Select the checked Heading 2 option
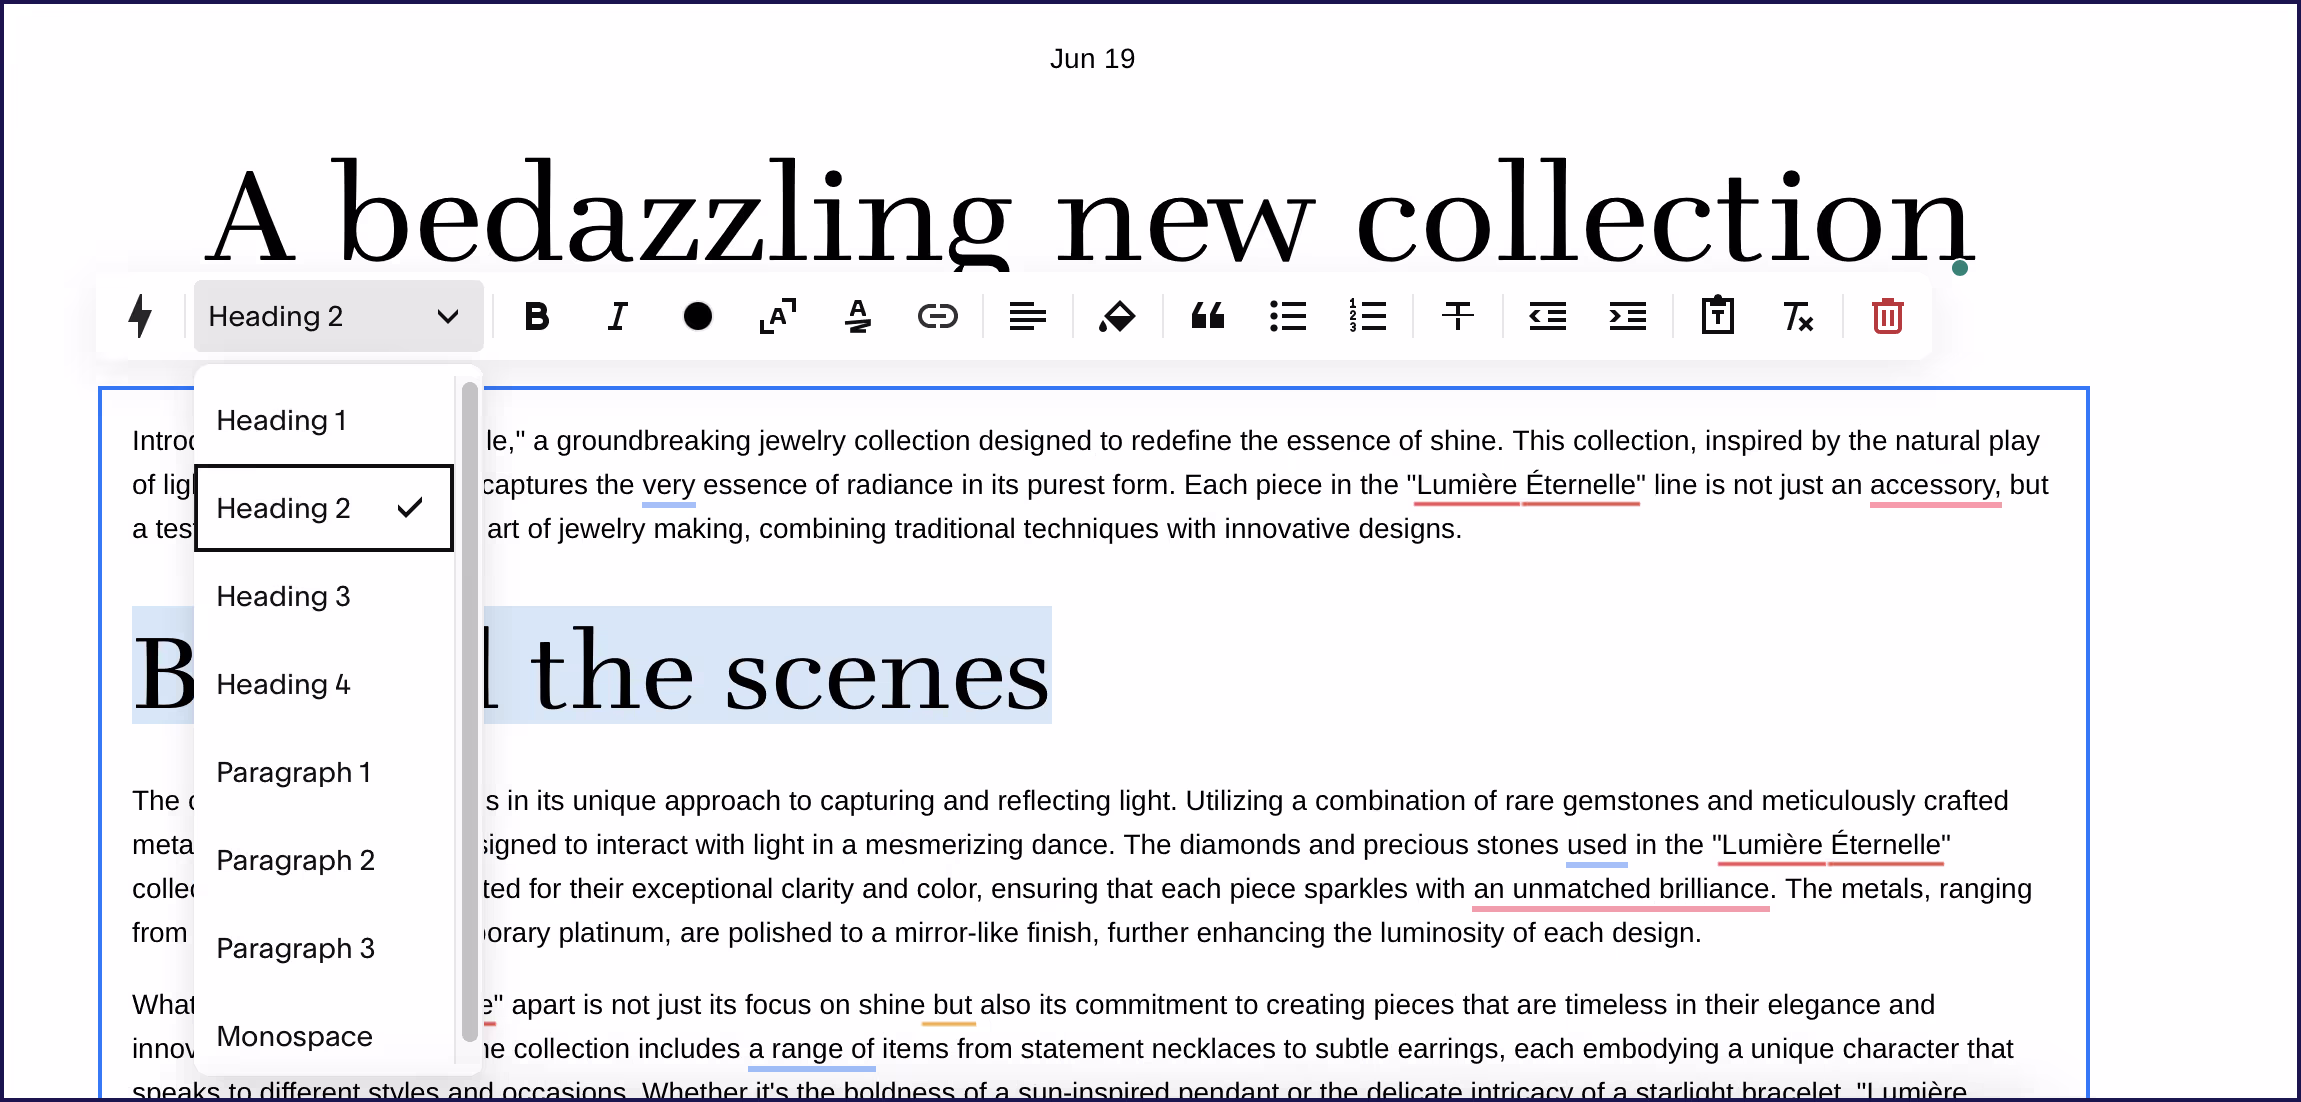 pyautogui.click(x=324, y=508)
